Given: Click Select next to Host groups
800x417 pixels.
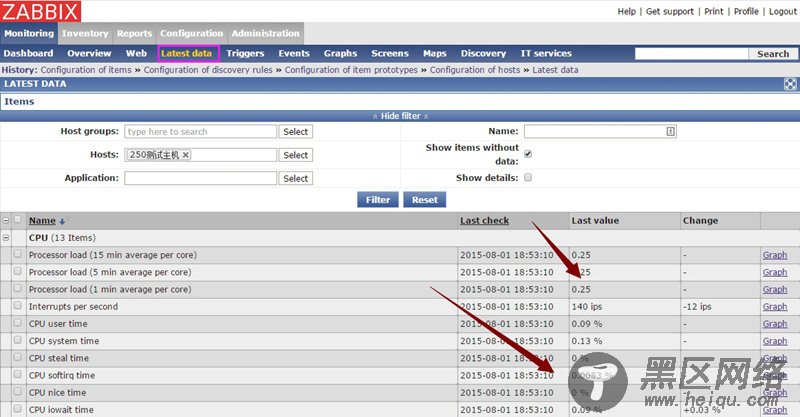Looking at the screenshot, I should [x=295, y=132].
